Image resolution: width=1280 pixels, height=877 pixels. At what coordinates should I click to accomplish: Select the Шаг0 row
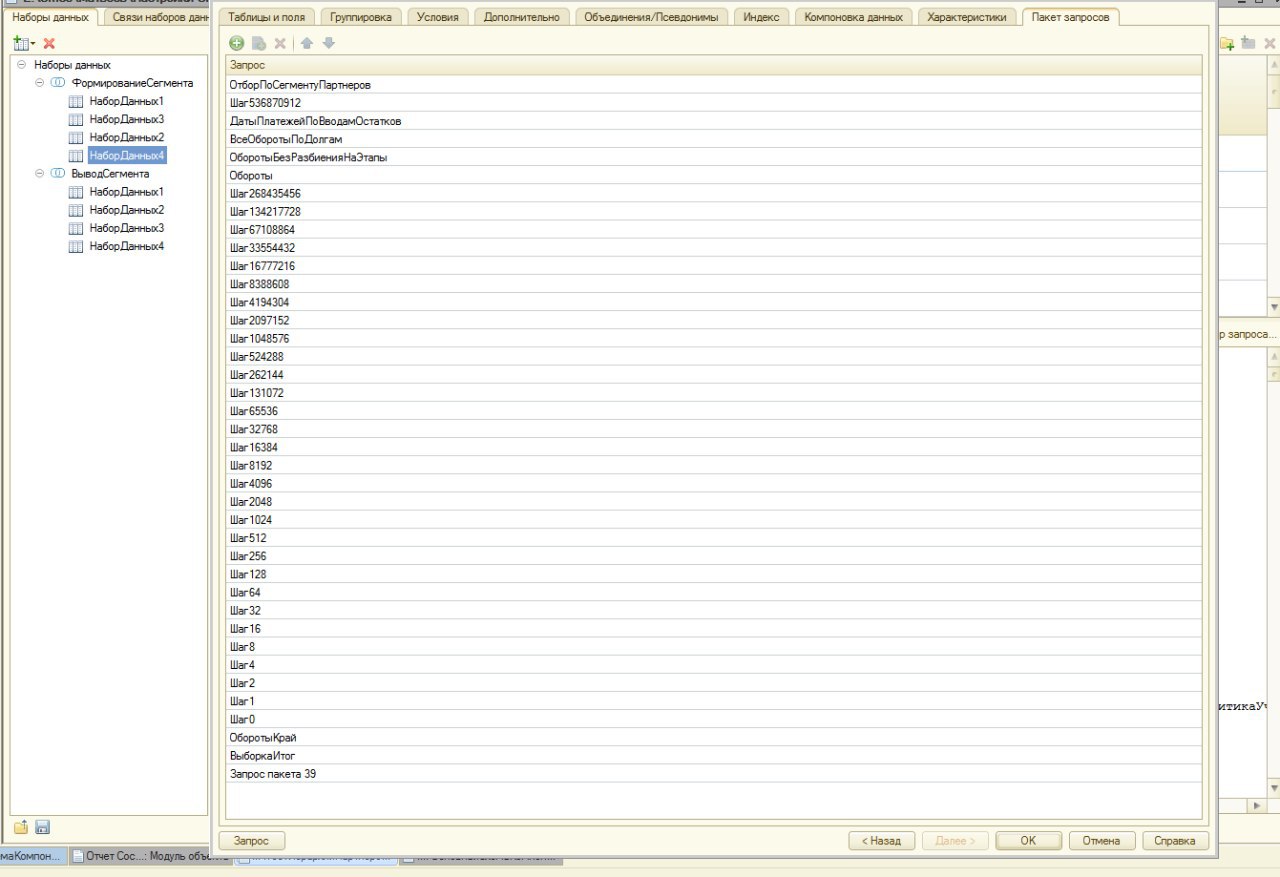click(714, 719)
